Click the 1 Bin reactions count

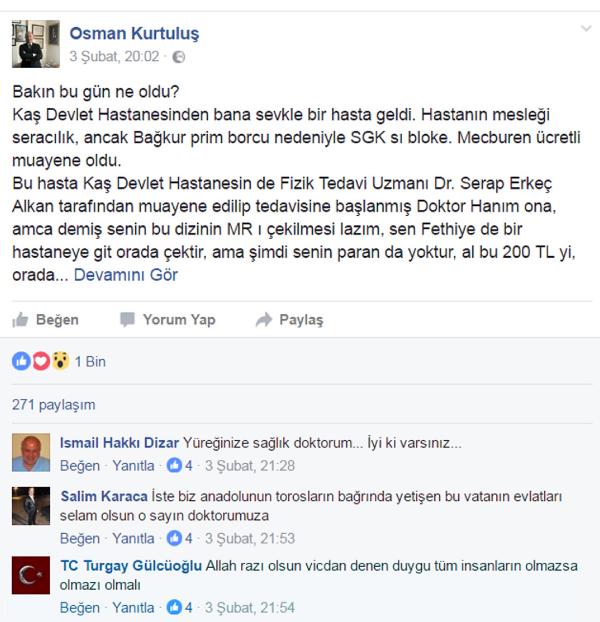(x=90, y=361)
